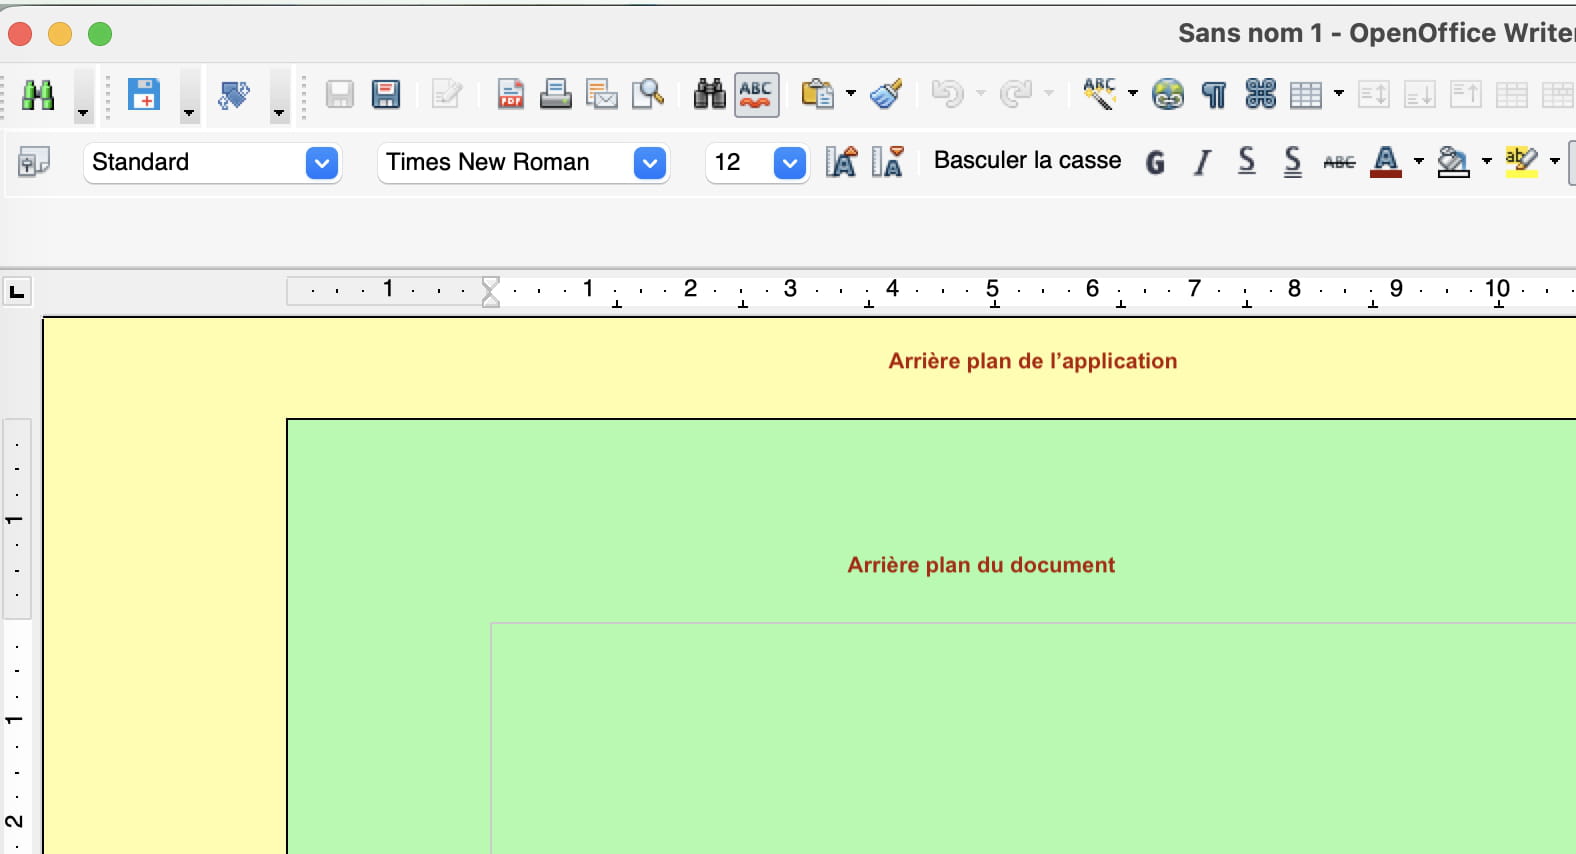Click the left indent marker on ruler

[x=490, y=299]
